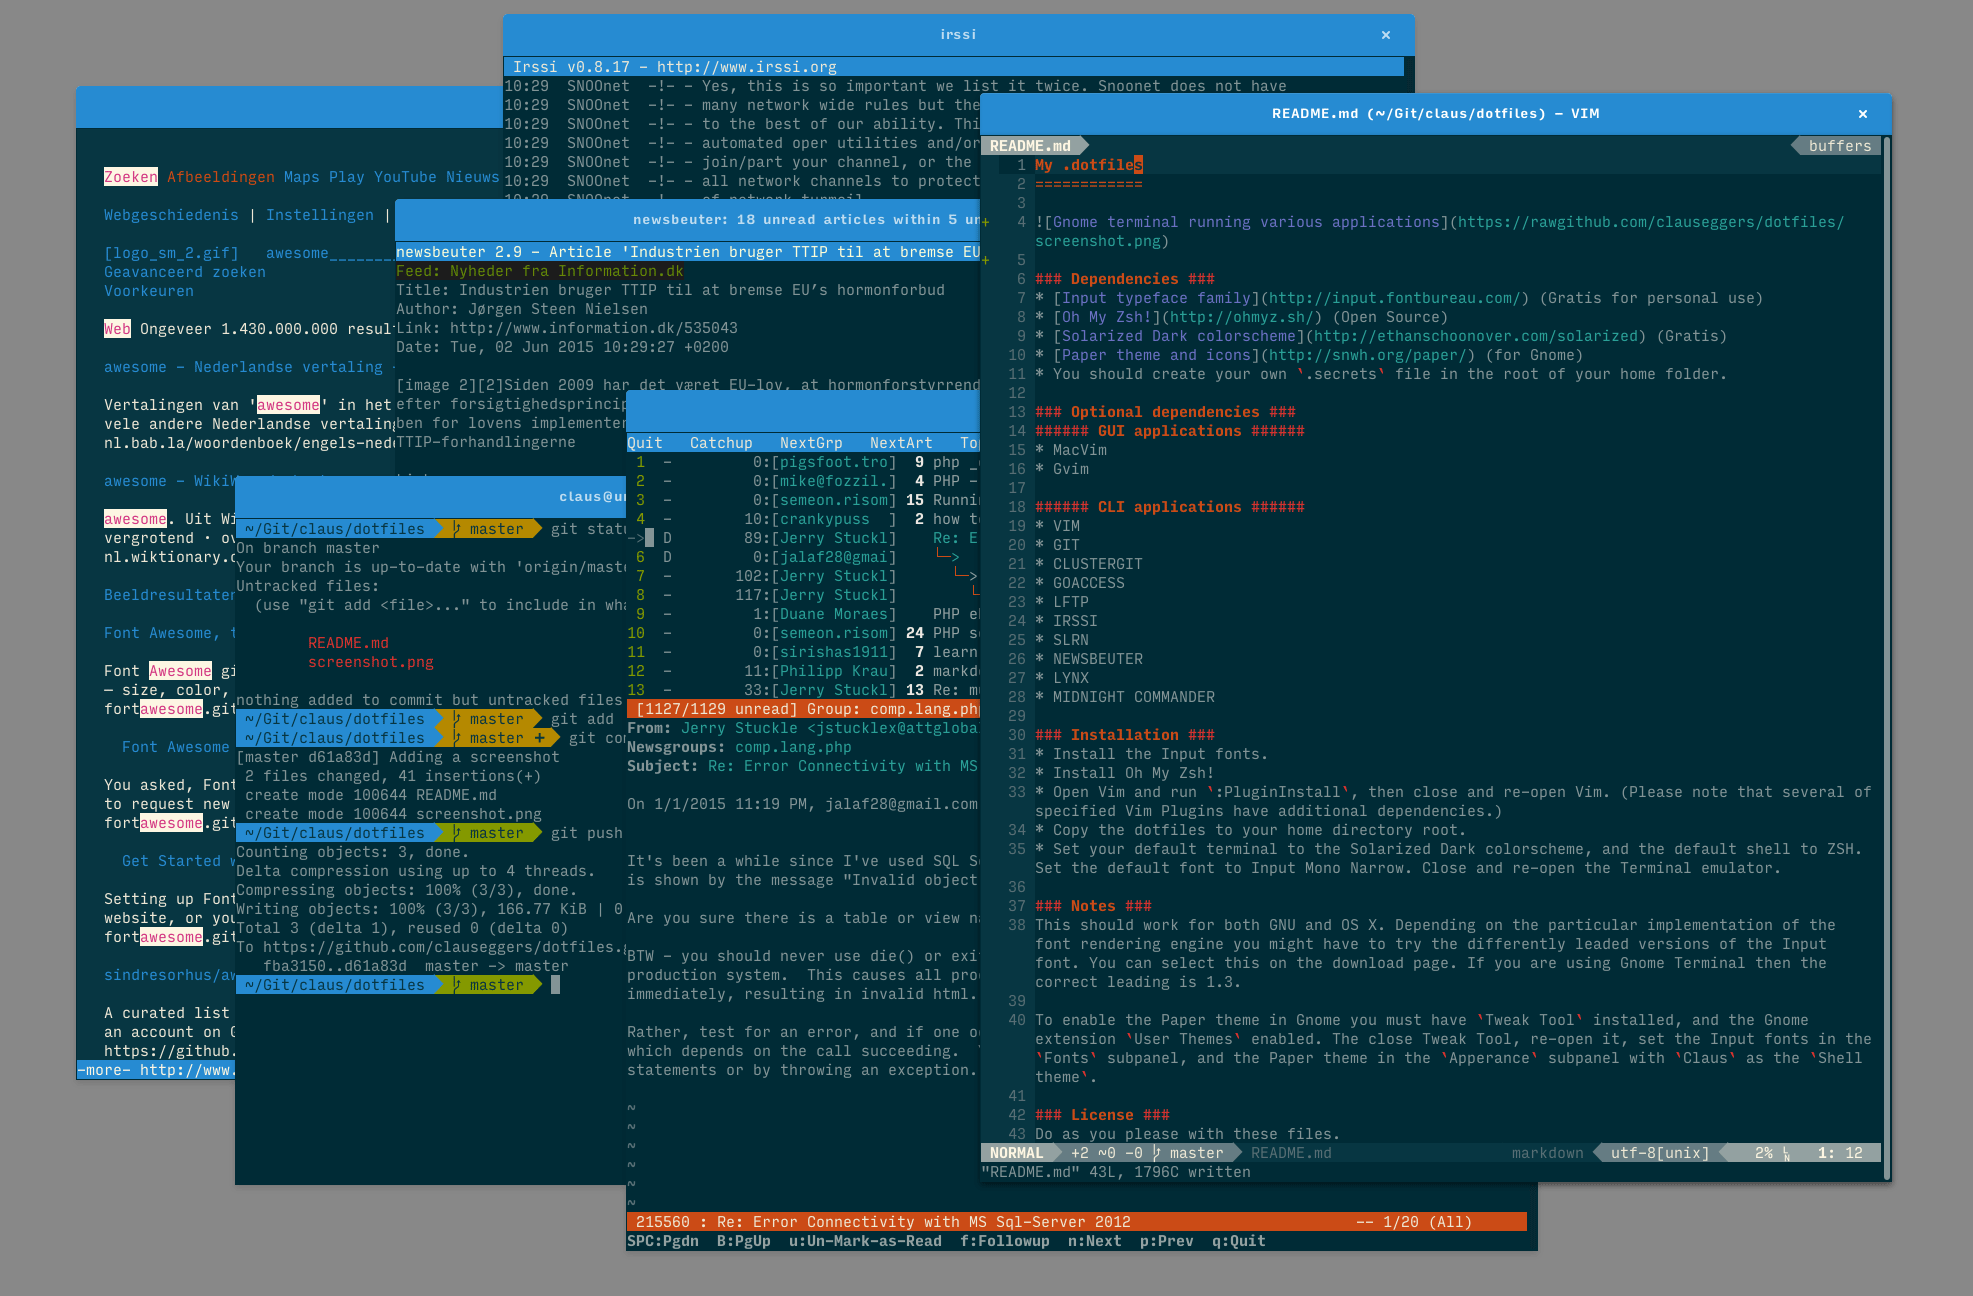Click the yellow plus staged-changes indicator in prompt
Screen dimensions: 1973x1296
tap(540, 738)
